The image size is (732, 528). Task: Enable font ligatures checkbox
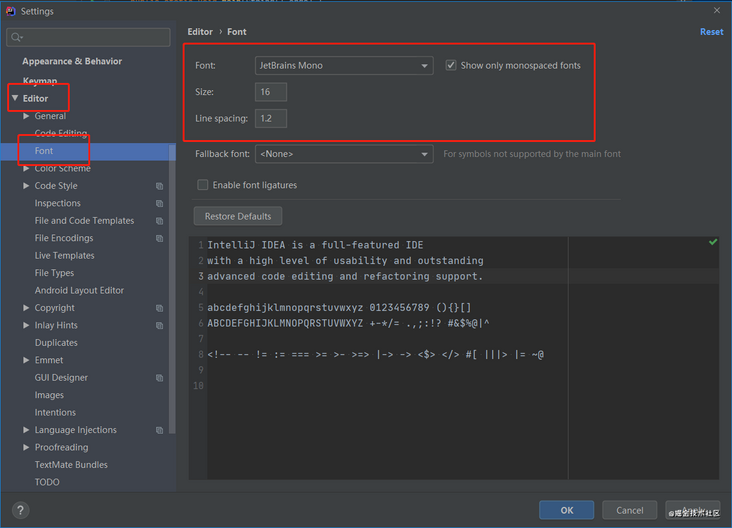click(x=203, y=185)
